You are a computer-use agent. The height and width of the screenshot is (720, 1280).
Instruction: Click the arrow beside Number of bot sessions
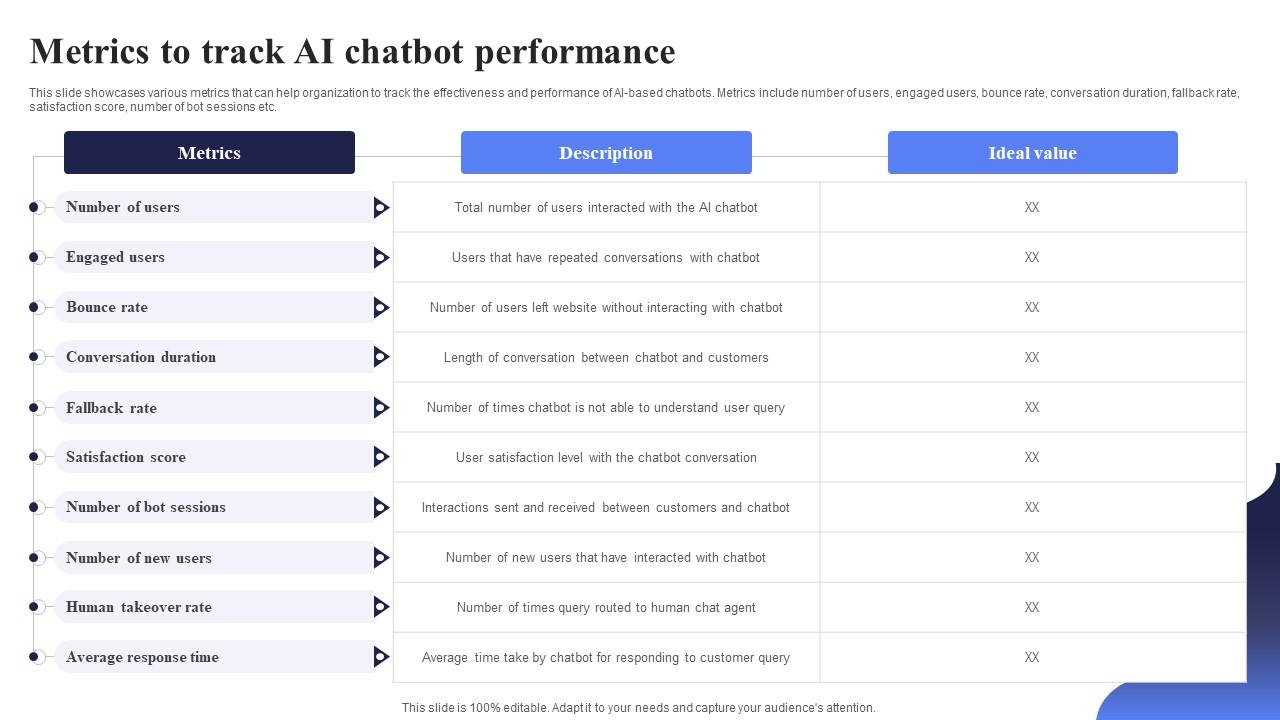[x=381, y=507]
